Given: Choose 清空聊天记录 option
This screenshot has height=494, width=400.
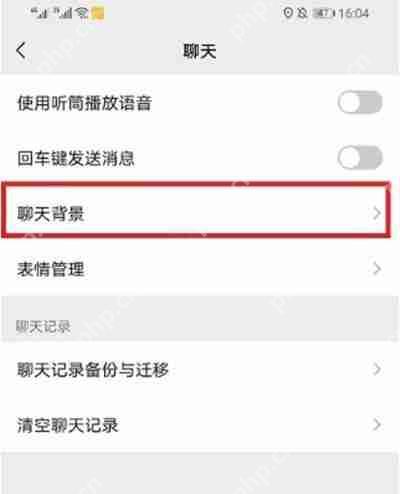Looking at the screenshot, I should pyautogui.click(x=200, y=425).
